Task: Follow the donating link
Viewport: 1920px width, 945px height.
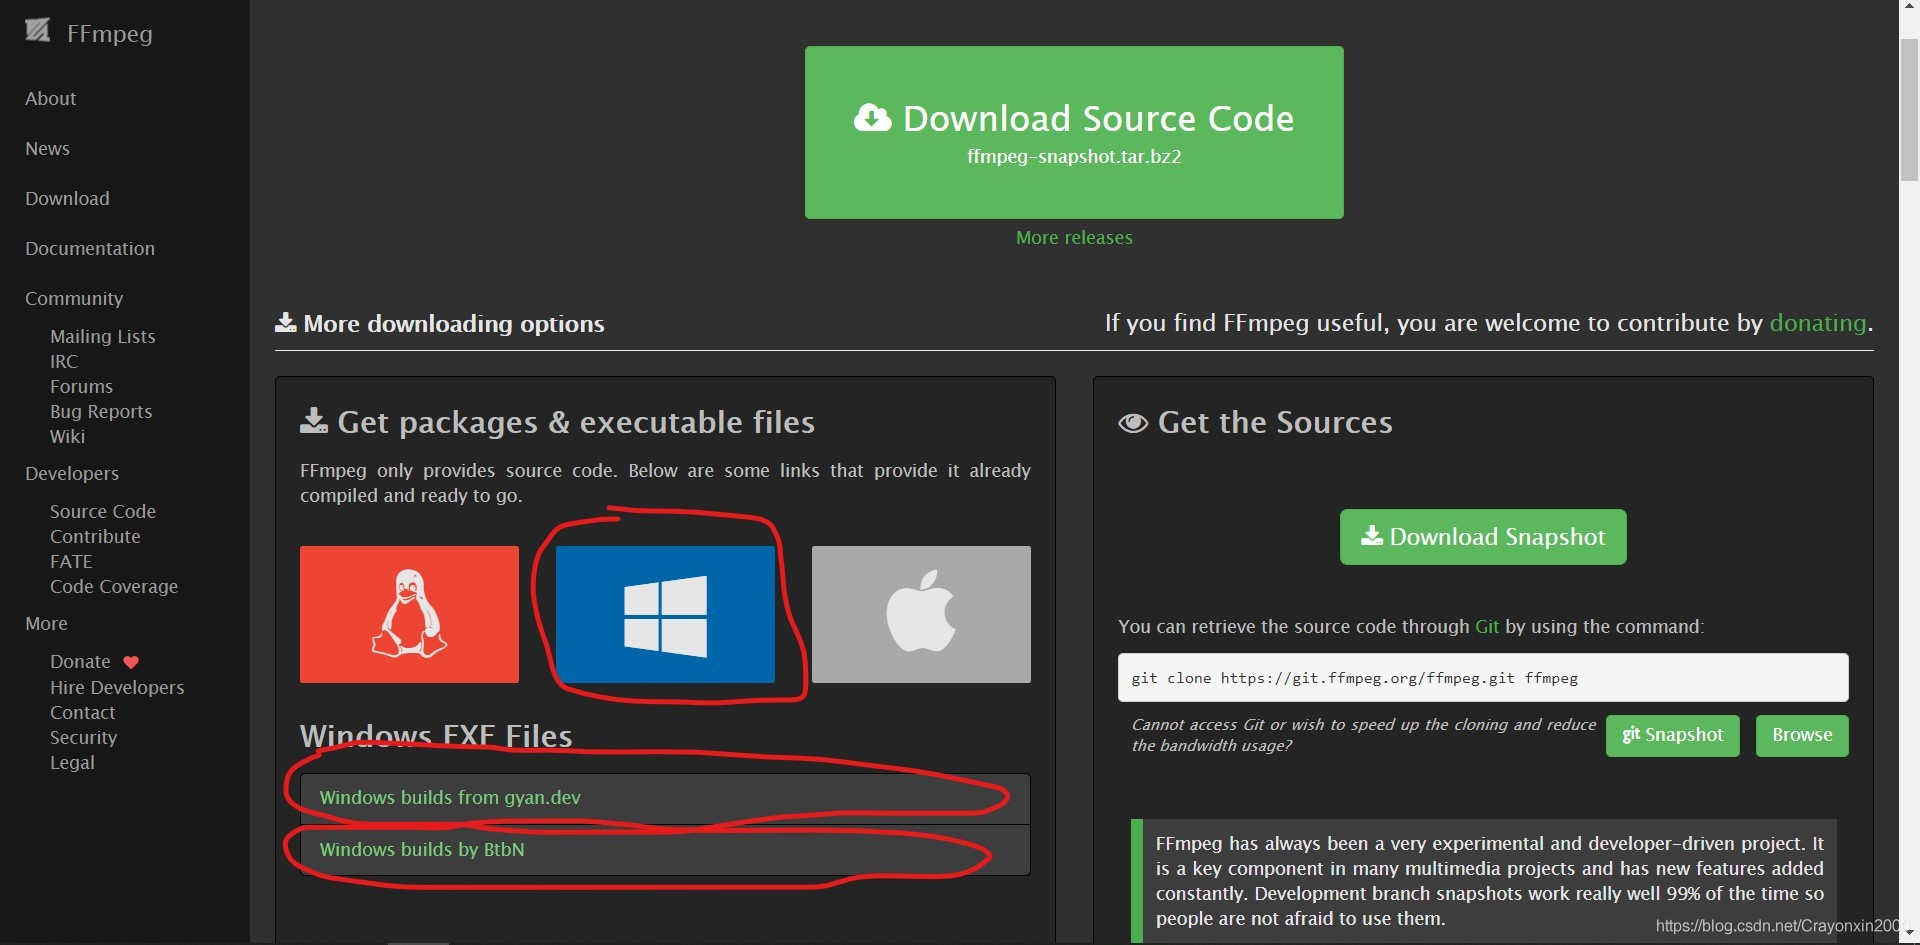Action: point(1818,323)
